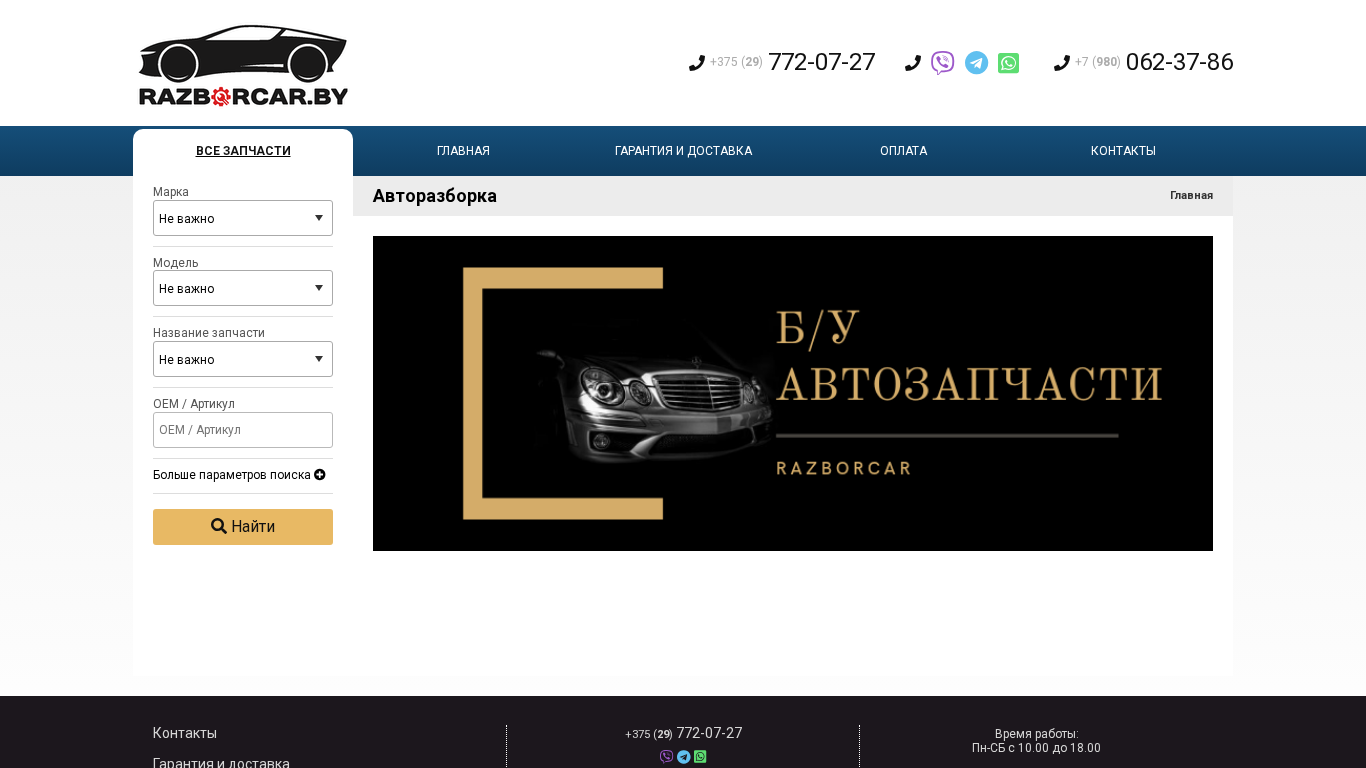The image size is (1366, 768).
Task: Click the Авторазборка page heading
Action: (x=435, y=196)
